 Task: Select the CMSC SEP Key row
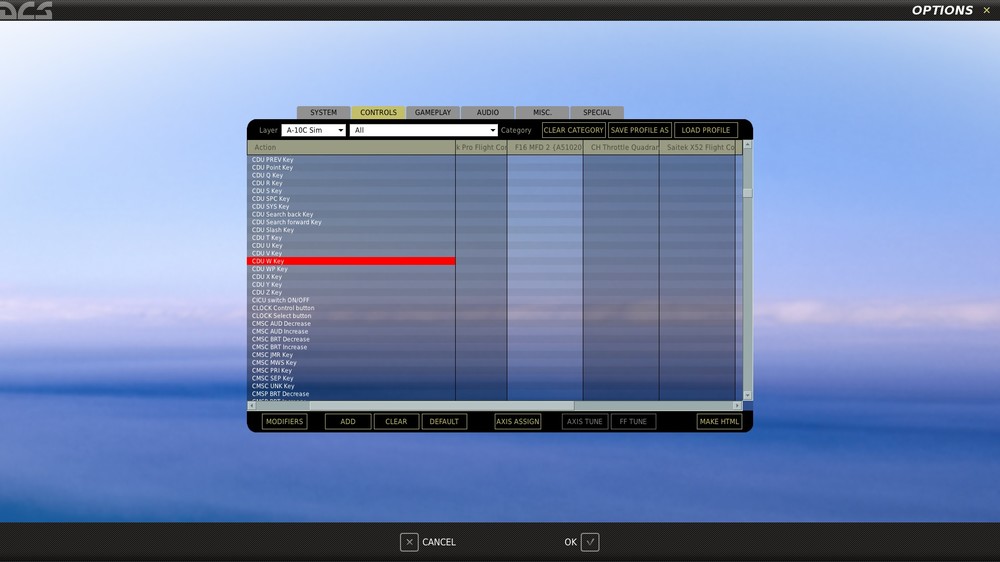click(x=351, y=378)
